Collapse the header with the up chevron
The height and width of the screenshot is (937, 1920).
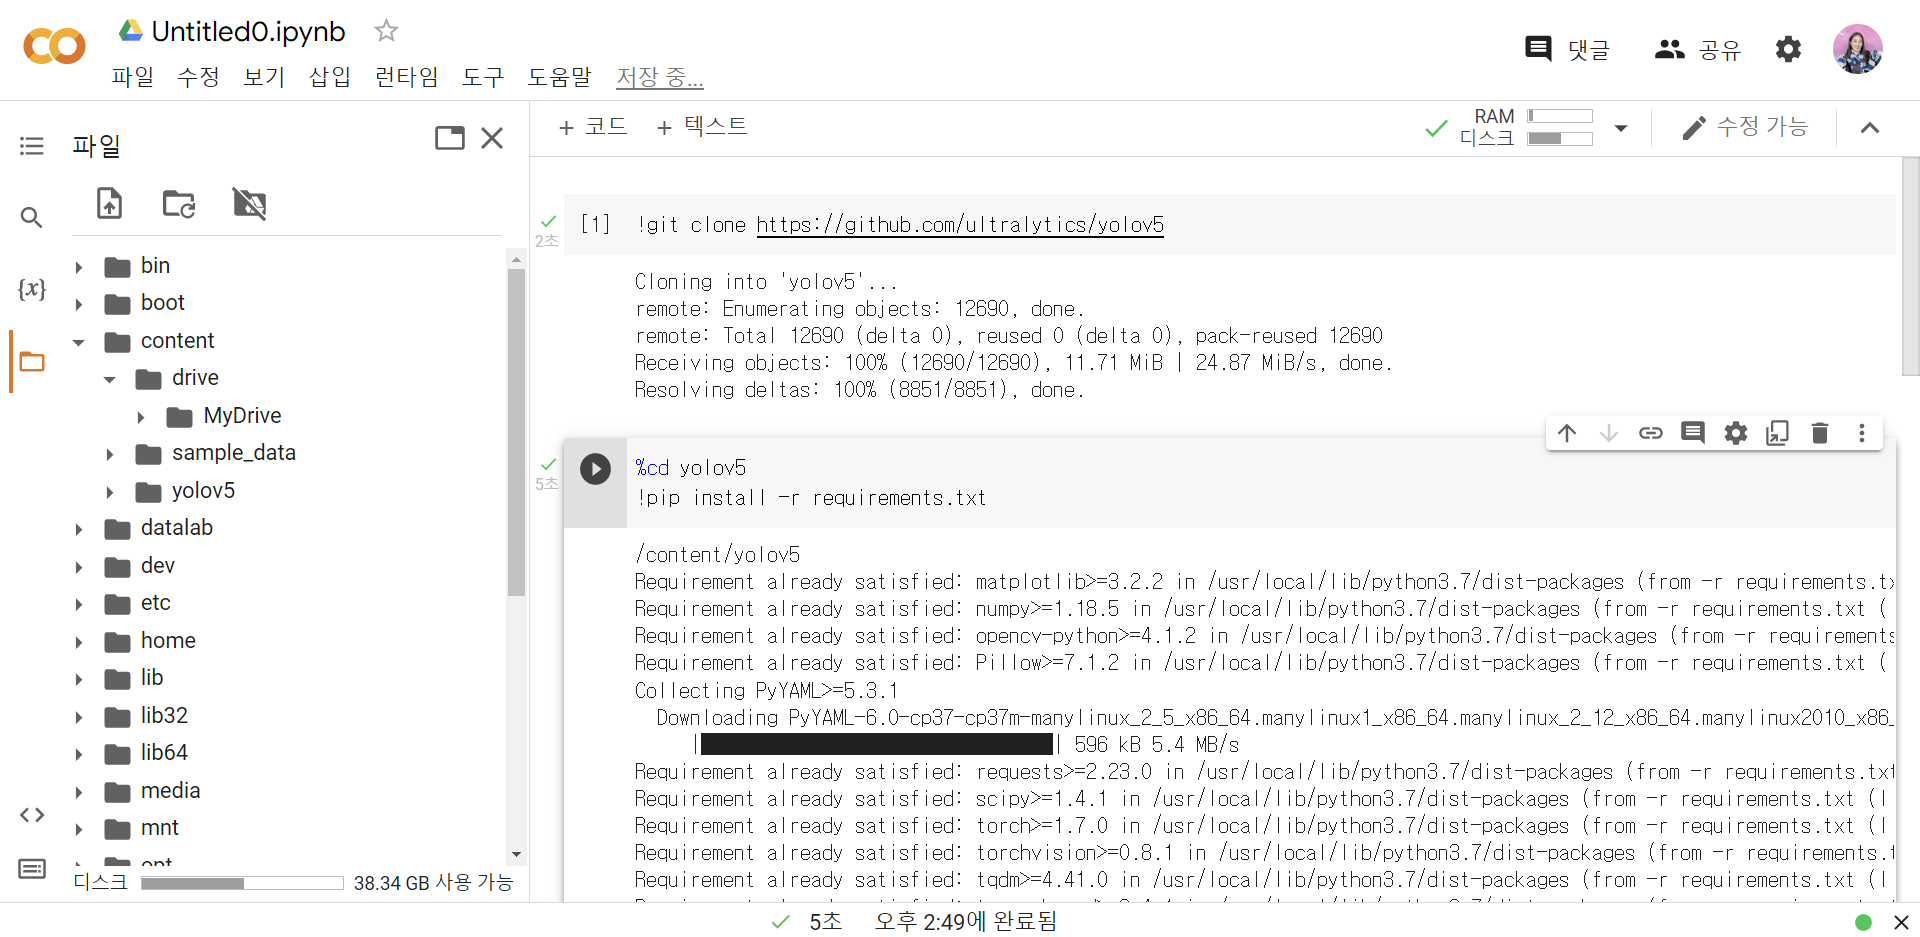pos(1870,128)
